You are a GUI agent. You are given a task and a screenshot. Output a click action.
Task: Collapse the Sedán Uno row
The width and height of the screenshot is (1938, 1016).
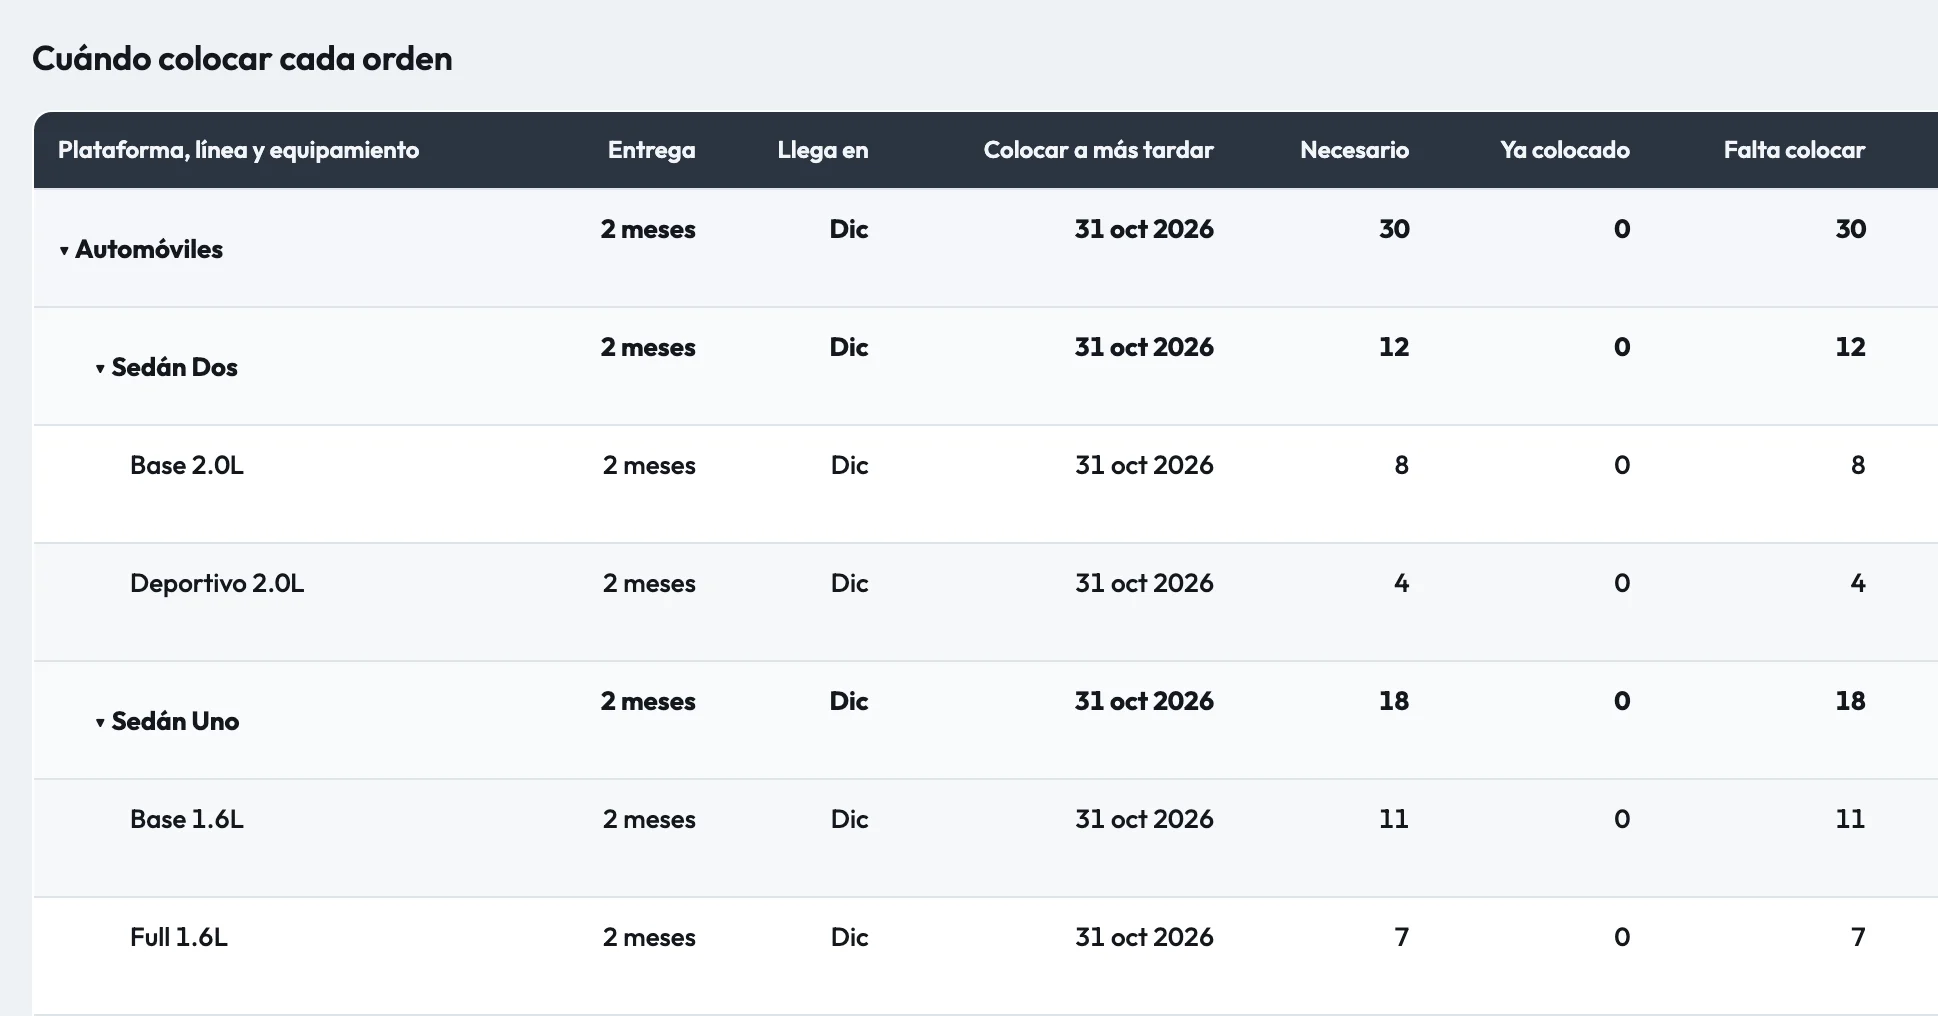point(100,722)
